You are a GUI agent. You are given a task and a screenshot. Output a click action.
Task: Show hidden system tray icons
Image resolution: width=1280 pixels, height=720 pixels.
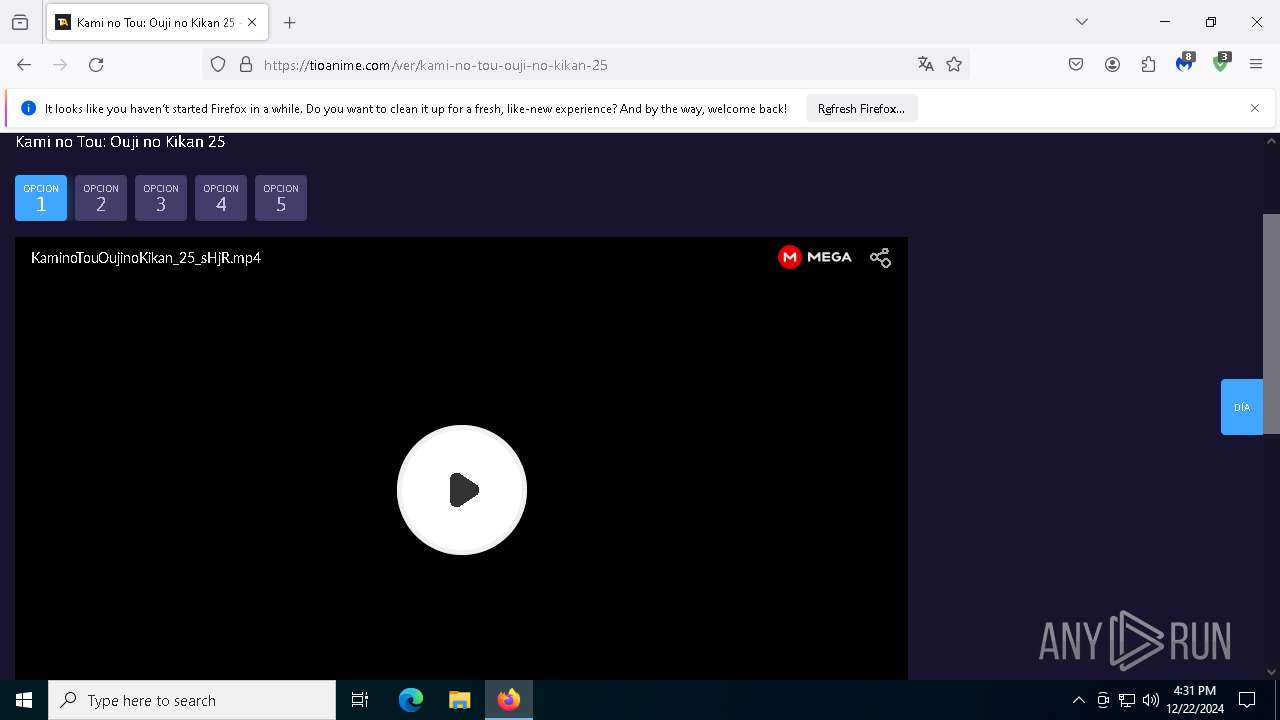tap(1078, 700)
